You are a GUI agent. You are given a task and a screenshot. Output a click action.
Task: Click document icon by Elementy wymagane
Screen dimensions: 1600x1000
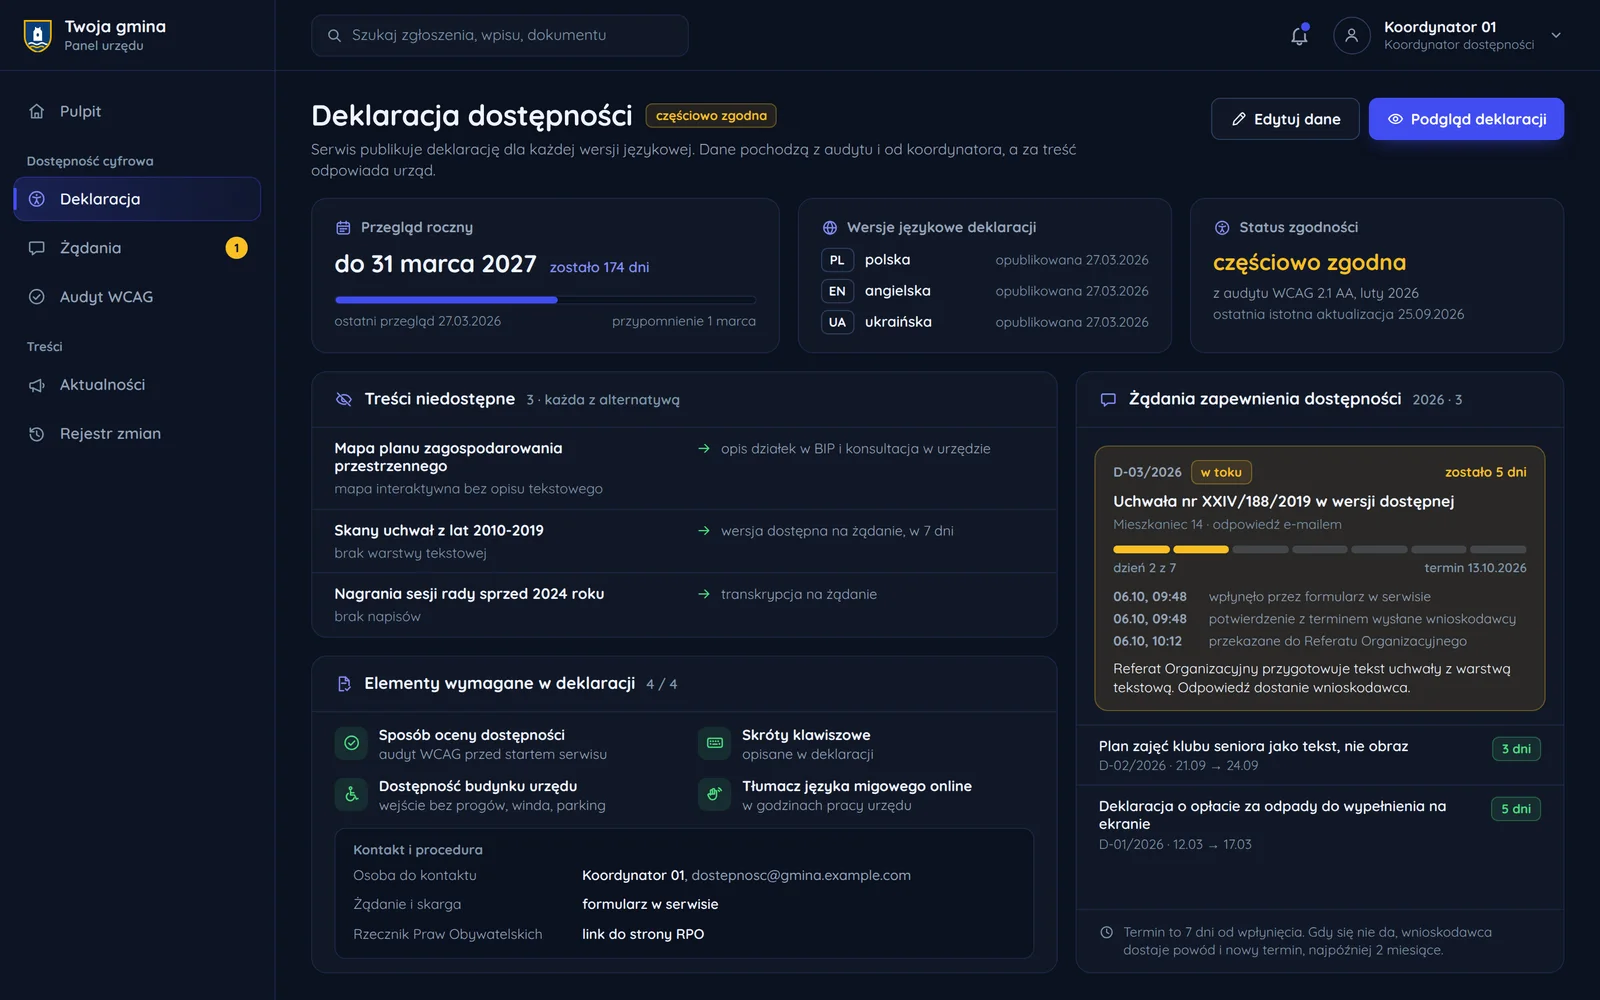coord(344,684)
